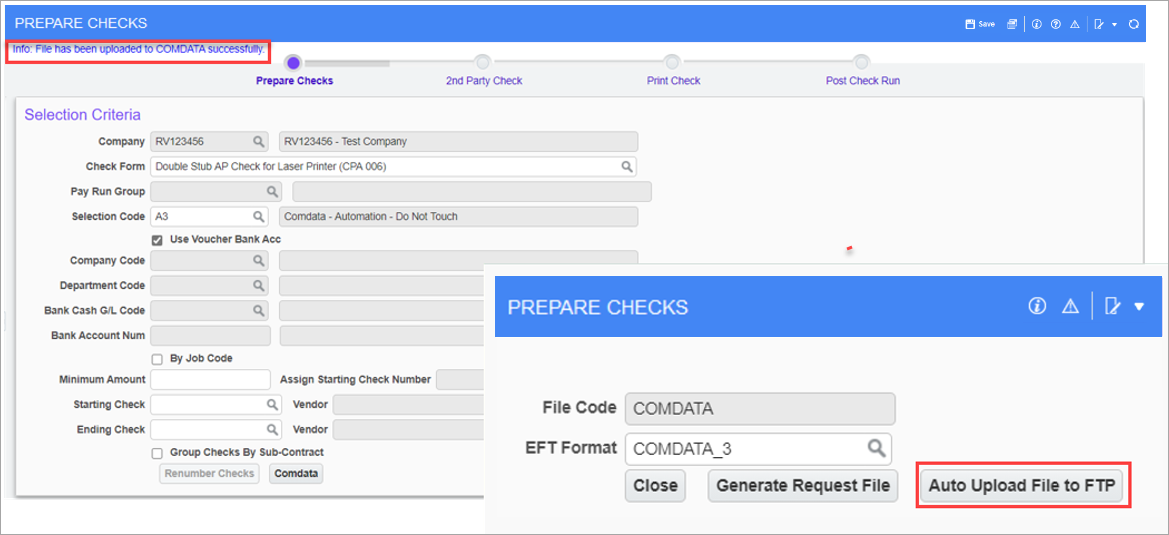Open the Check Form lookup magnifier
The height and width of the screenshot is (535, 1169).
[628, 166]
